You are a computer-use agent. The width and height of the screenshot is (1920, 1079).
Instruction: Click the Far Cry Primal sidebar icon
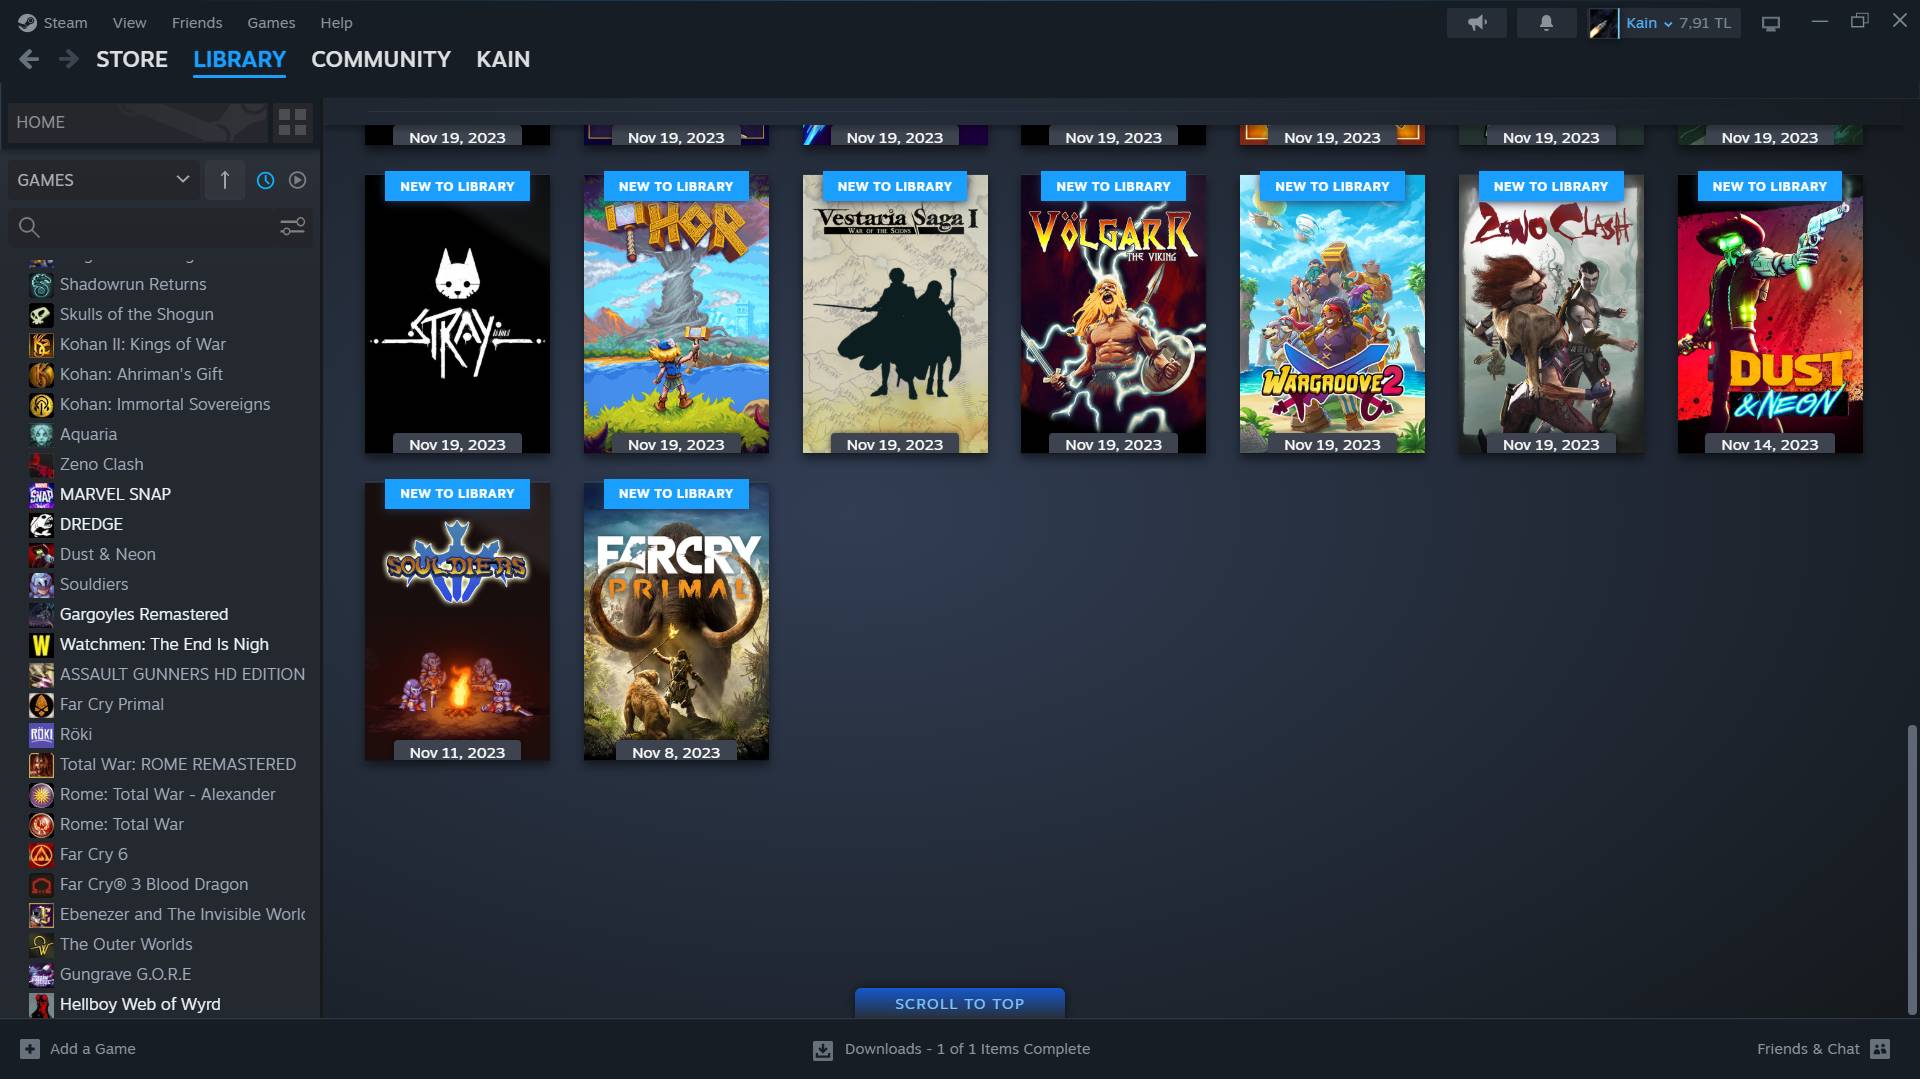tap(41, 705)
